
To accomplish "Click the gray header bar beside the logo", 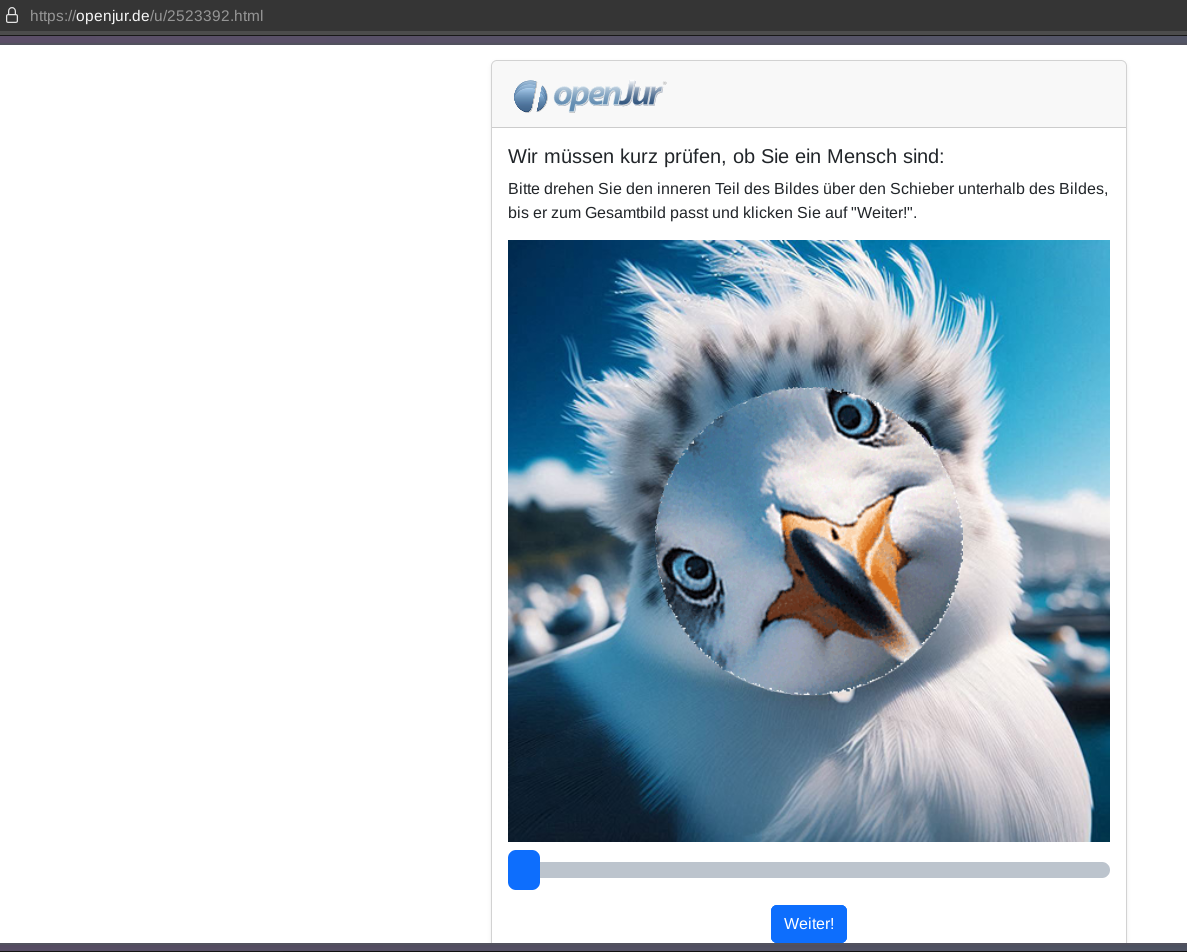I will click(x=900, y=95).
